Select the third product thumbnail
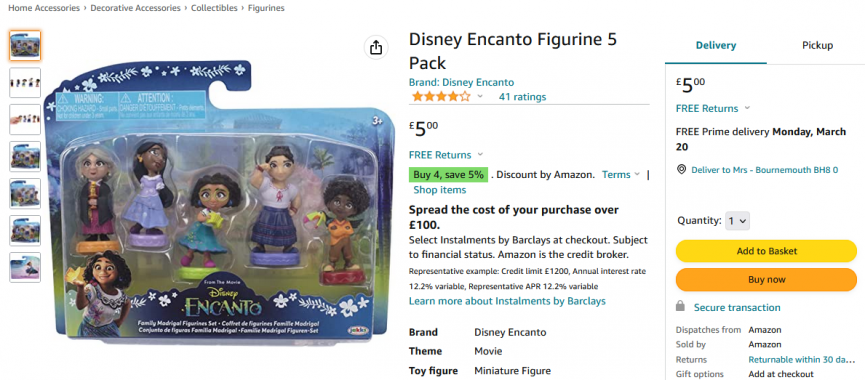The image size is (865, 380). [x=25, y=120]
